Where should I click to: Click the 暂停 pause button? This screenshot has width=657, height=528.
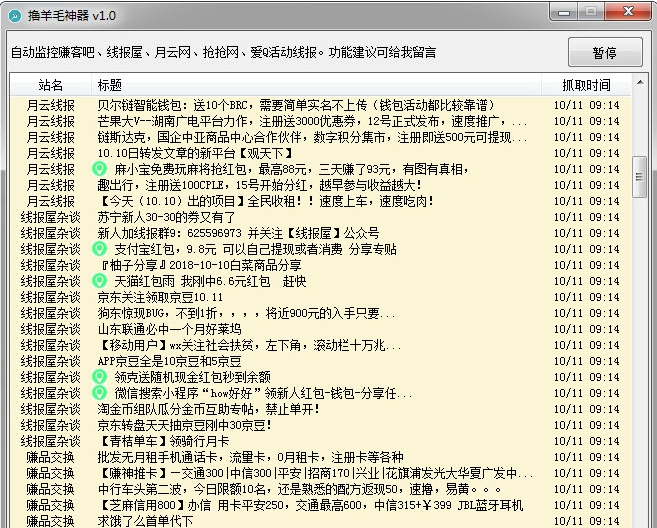(x=605, y=52)
